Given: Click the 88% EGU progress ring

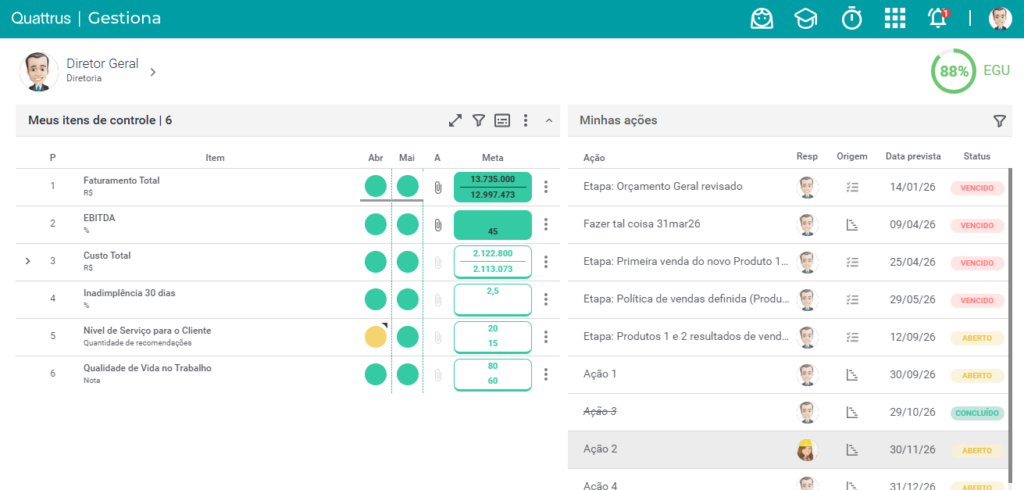Looking at the screenshot, I should click(x=954, y=71).
